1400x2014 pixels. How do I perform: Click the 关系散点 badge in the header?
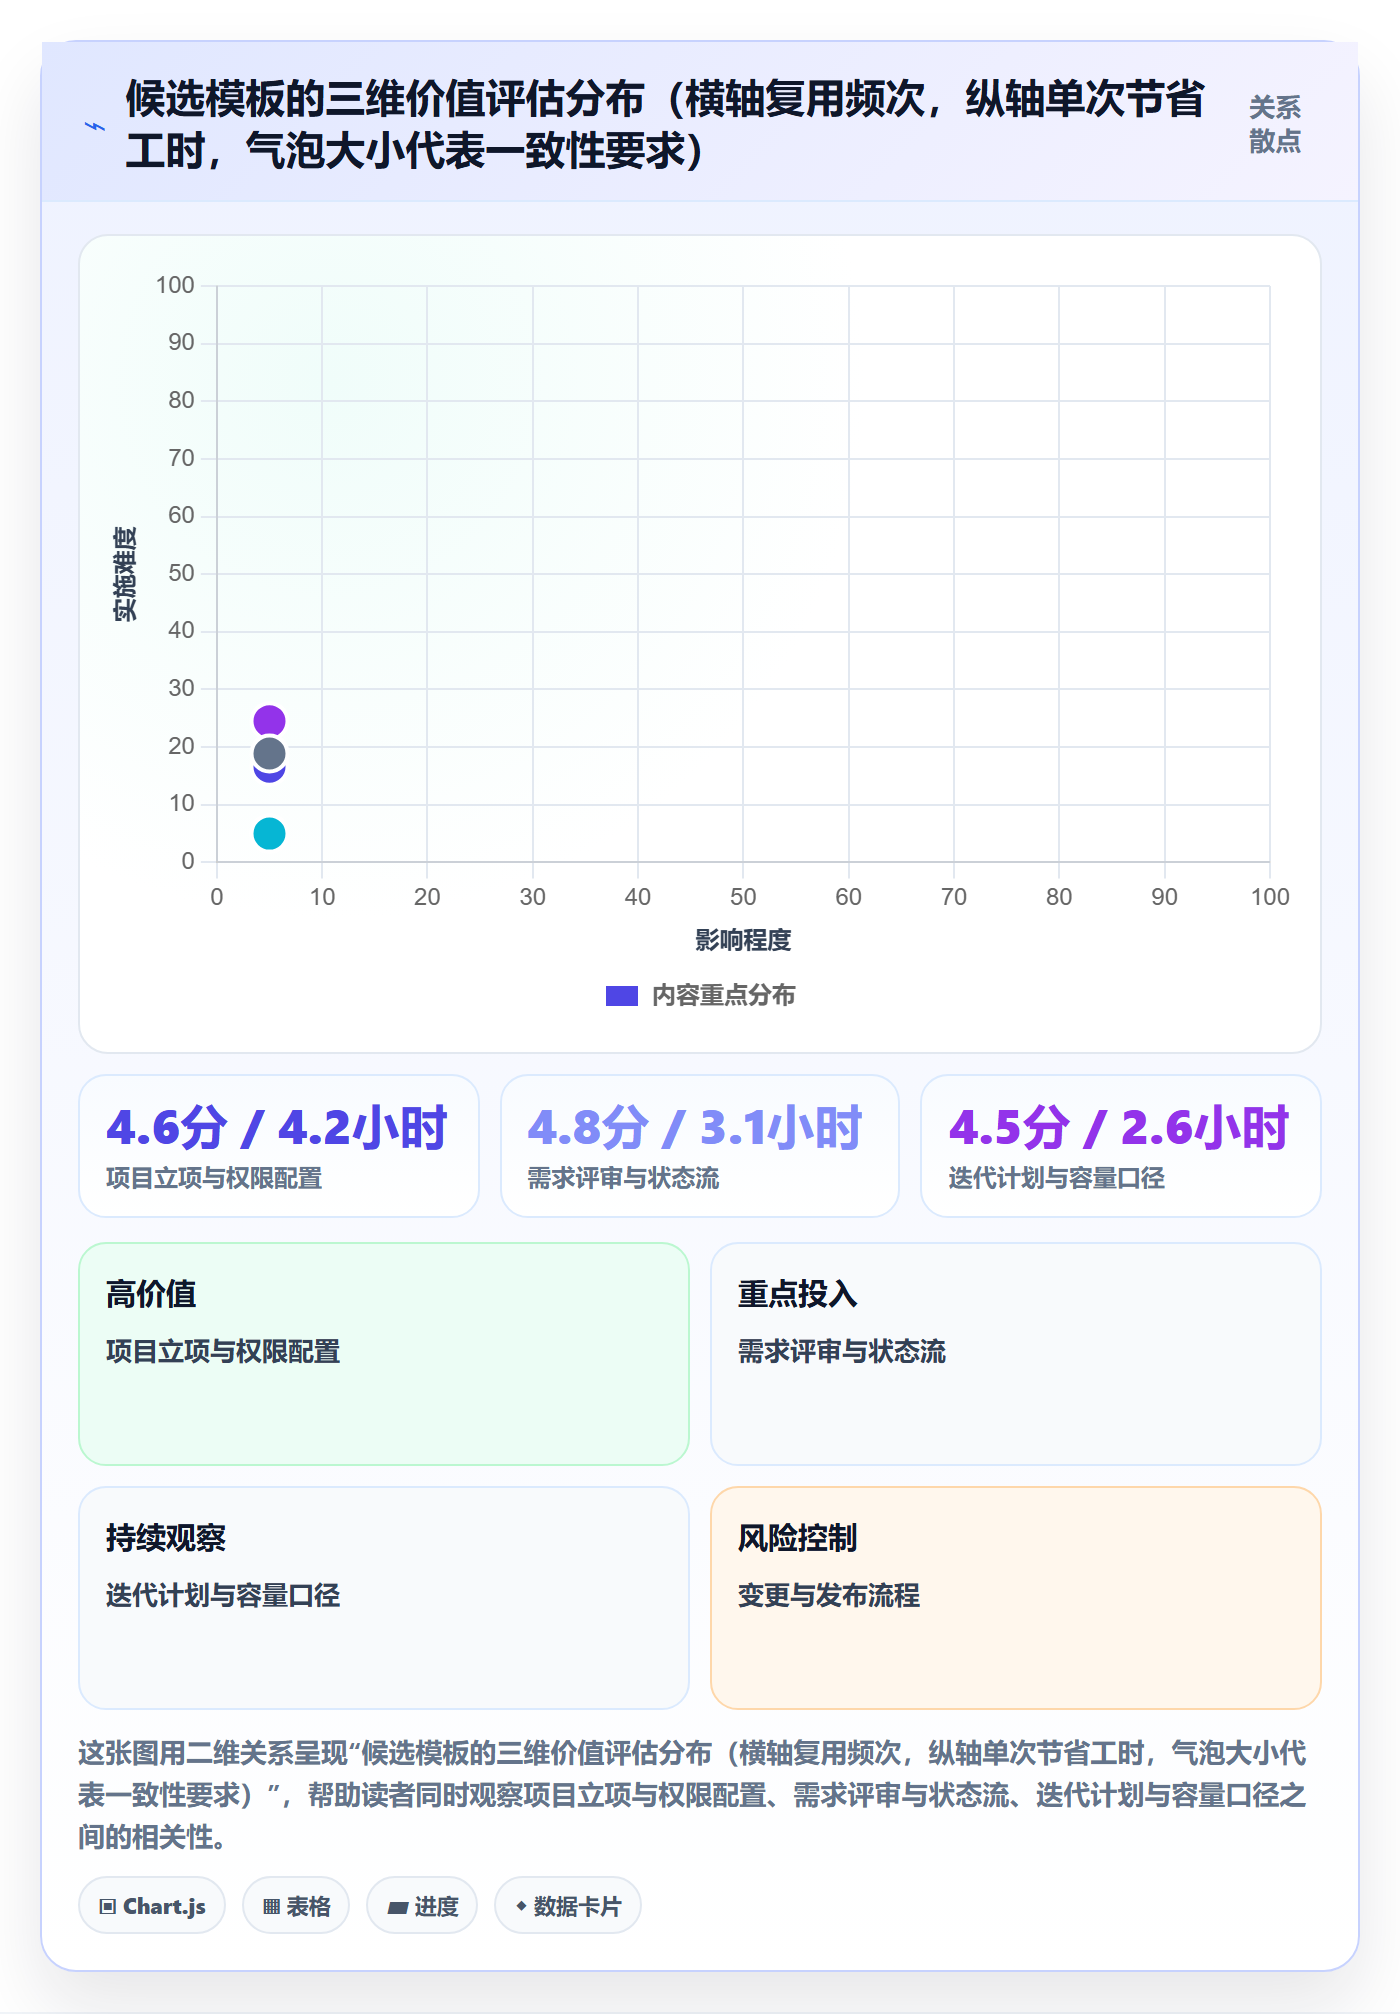coord(1274,125)
